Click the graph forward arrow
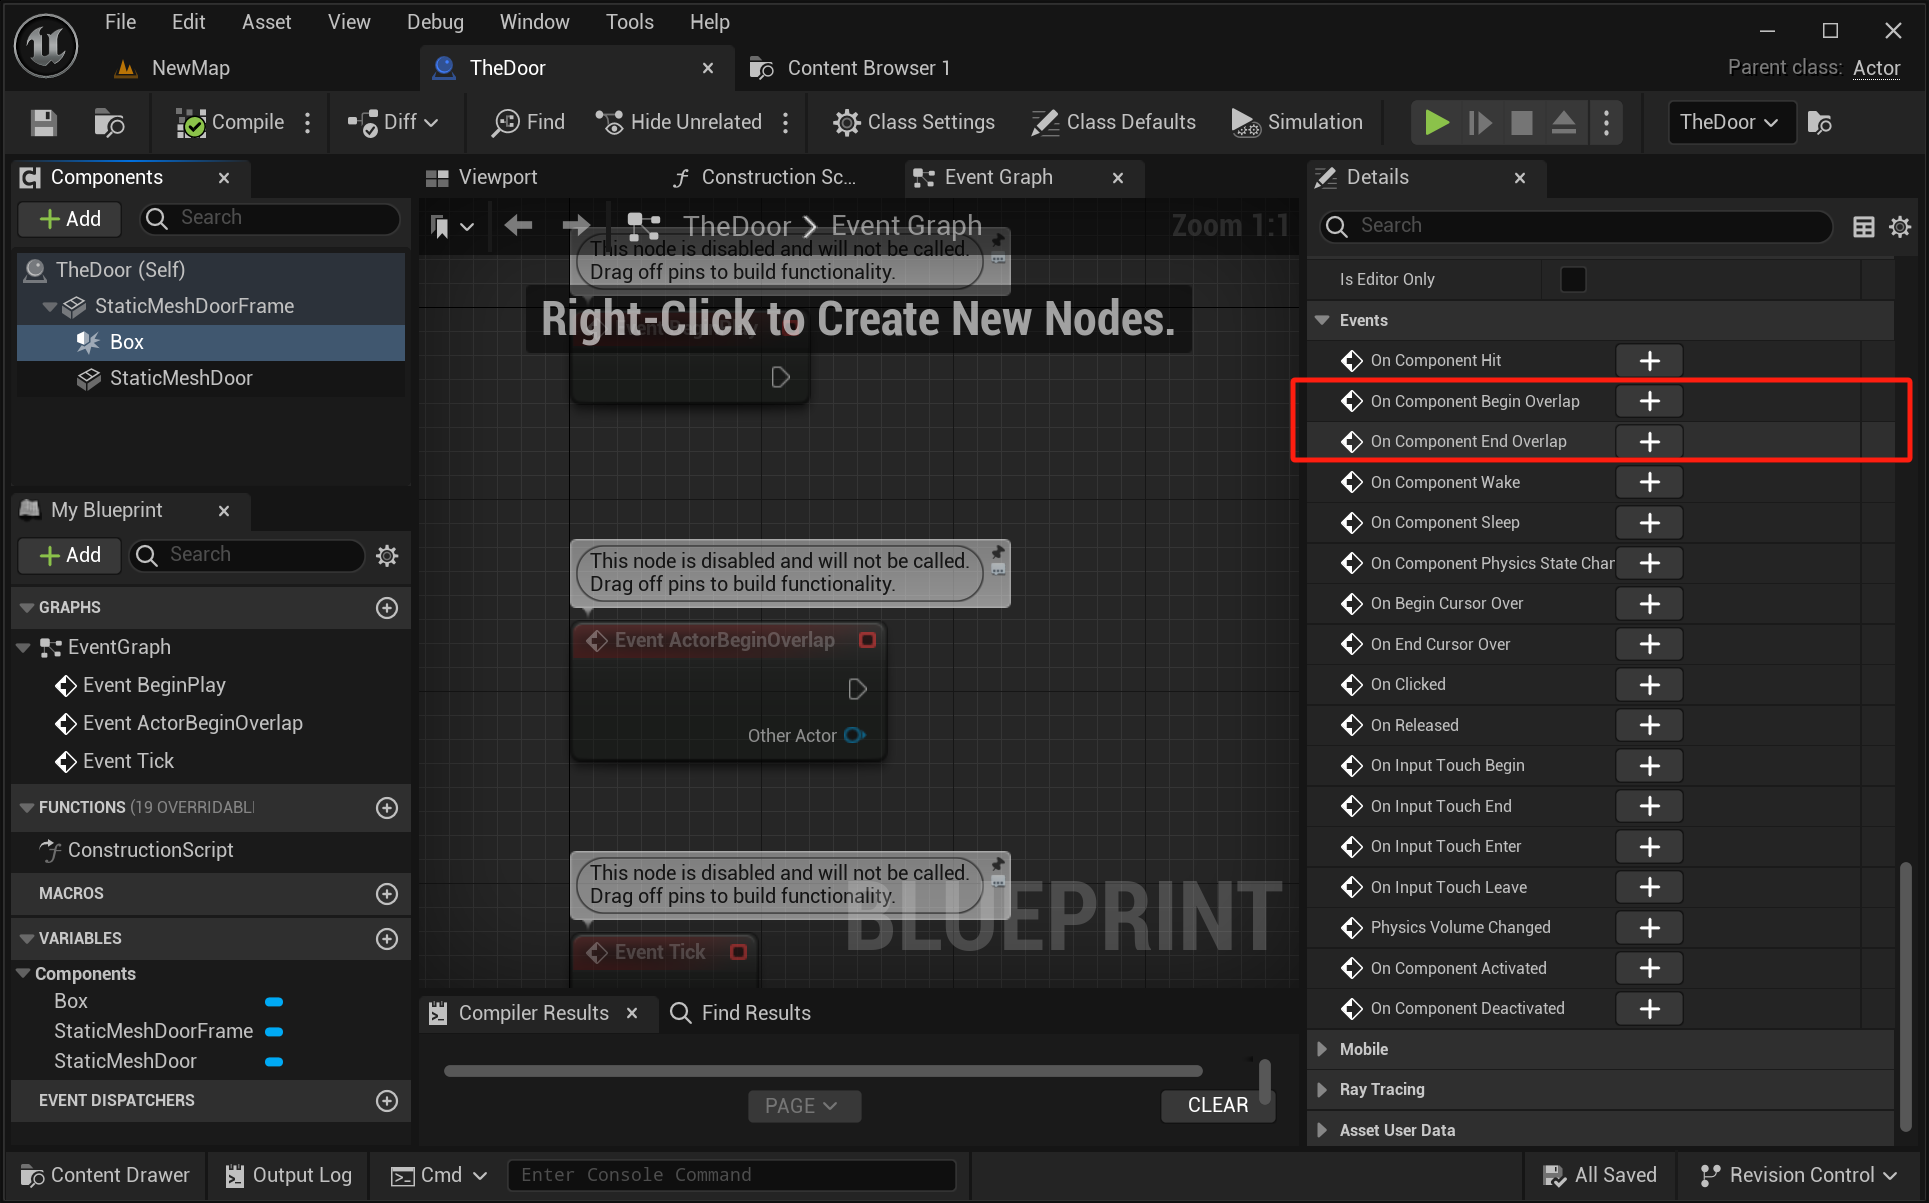 pos(577,226)
